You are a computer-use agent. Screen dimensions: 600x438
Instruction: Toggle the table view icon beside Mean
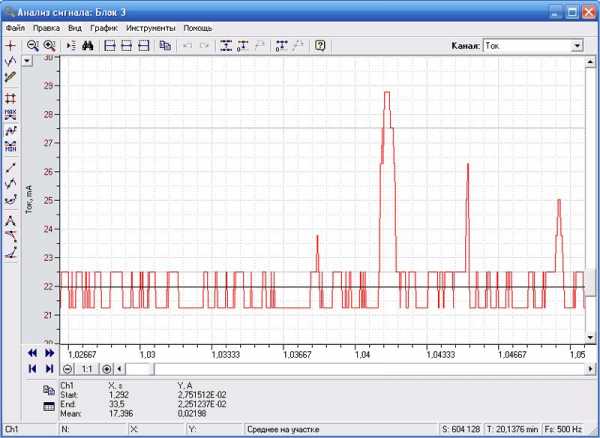point(48,406)
